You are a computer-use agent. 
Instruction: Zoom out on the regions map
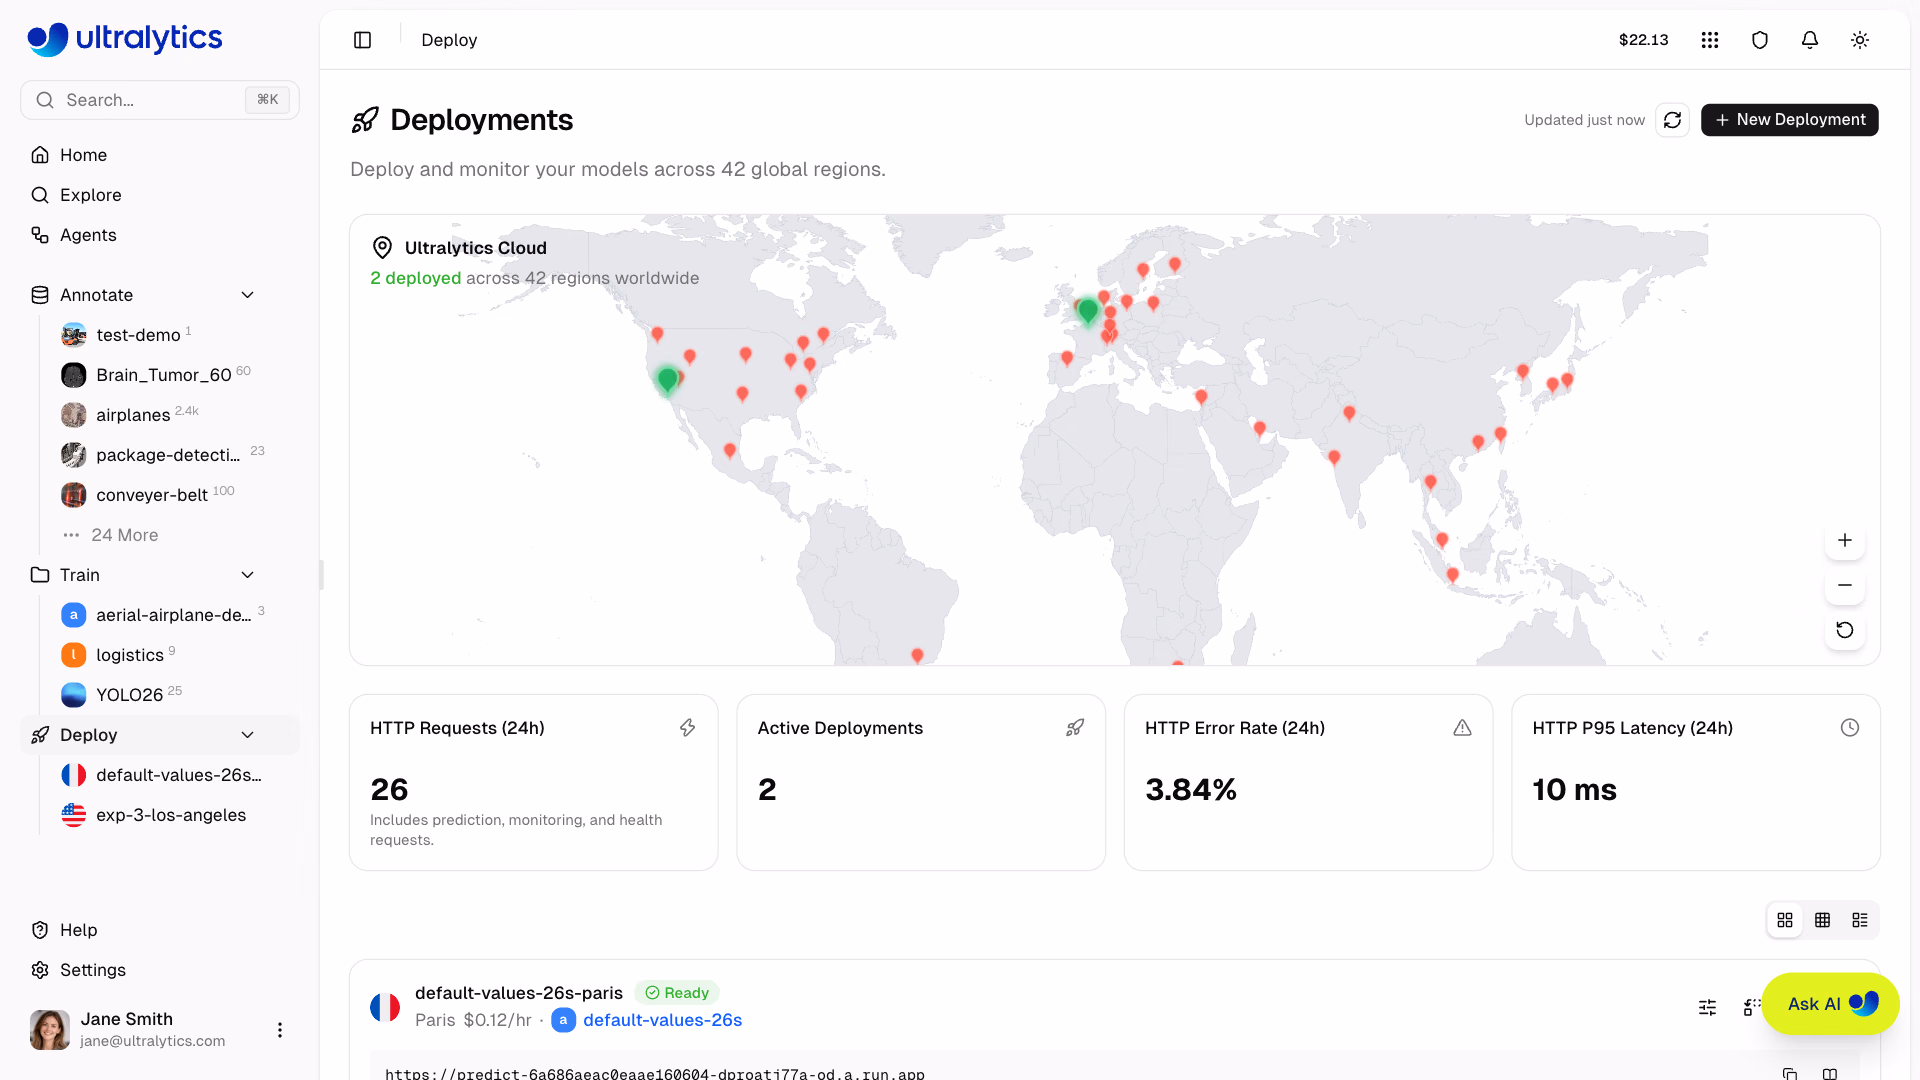pos(1845,585)
